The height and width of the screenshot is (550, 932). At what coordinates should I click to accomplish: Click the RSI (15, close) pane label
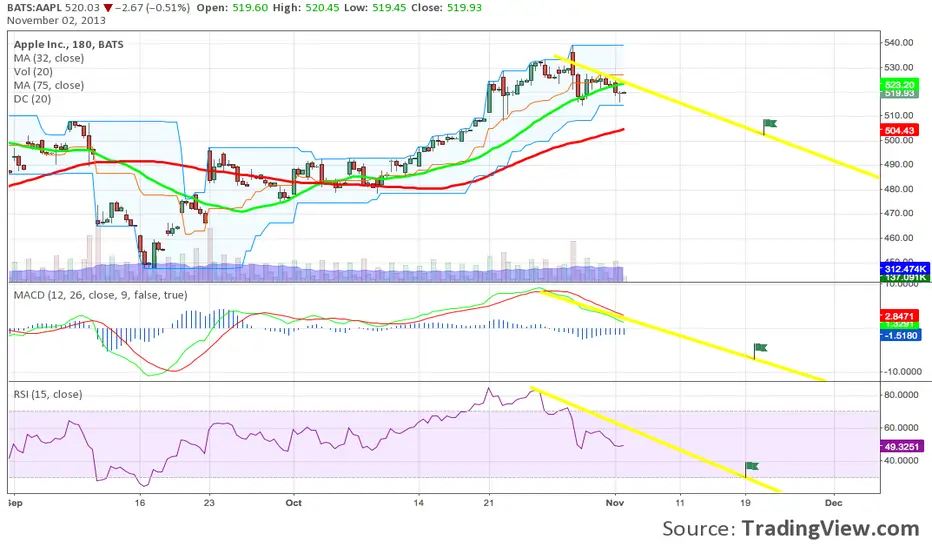(x=48, y=394)
